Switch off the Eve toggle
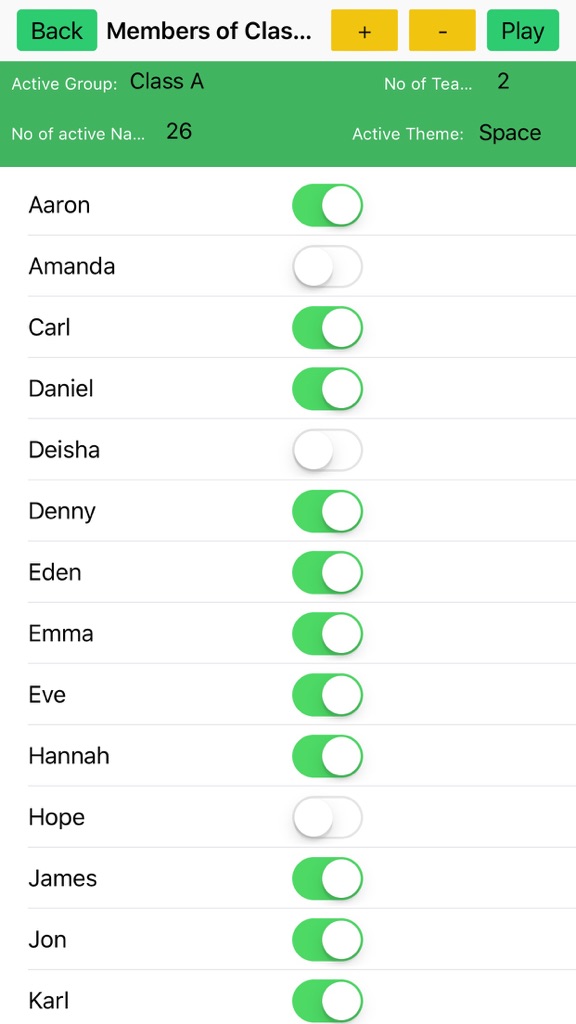Screen dimensions: 576x1024 pos(327,695)
